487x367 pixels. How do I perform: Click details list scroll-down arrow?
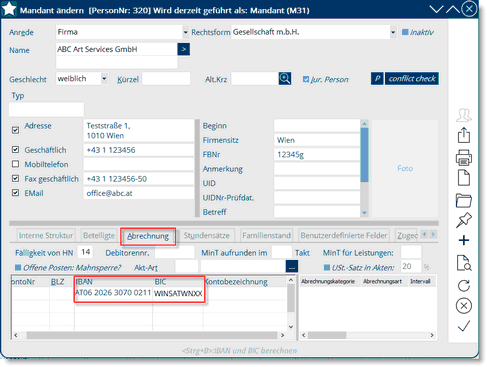pyautogui.click(x=364, y=213)
